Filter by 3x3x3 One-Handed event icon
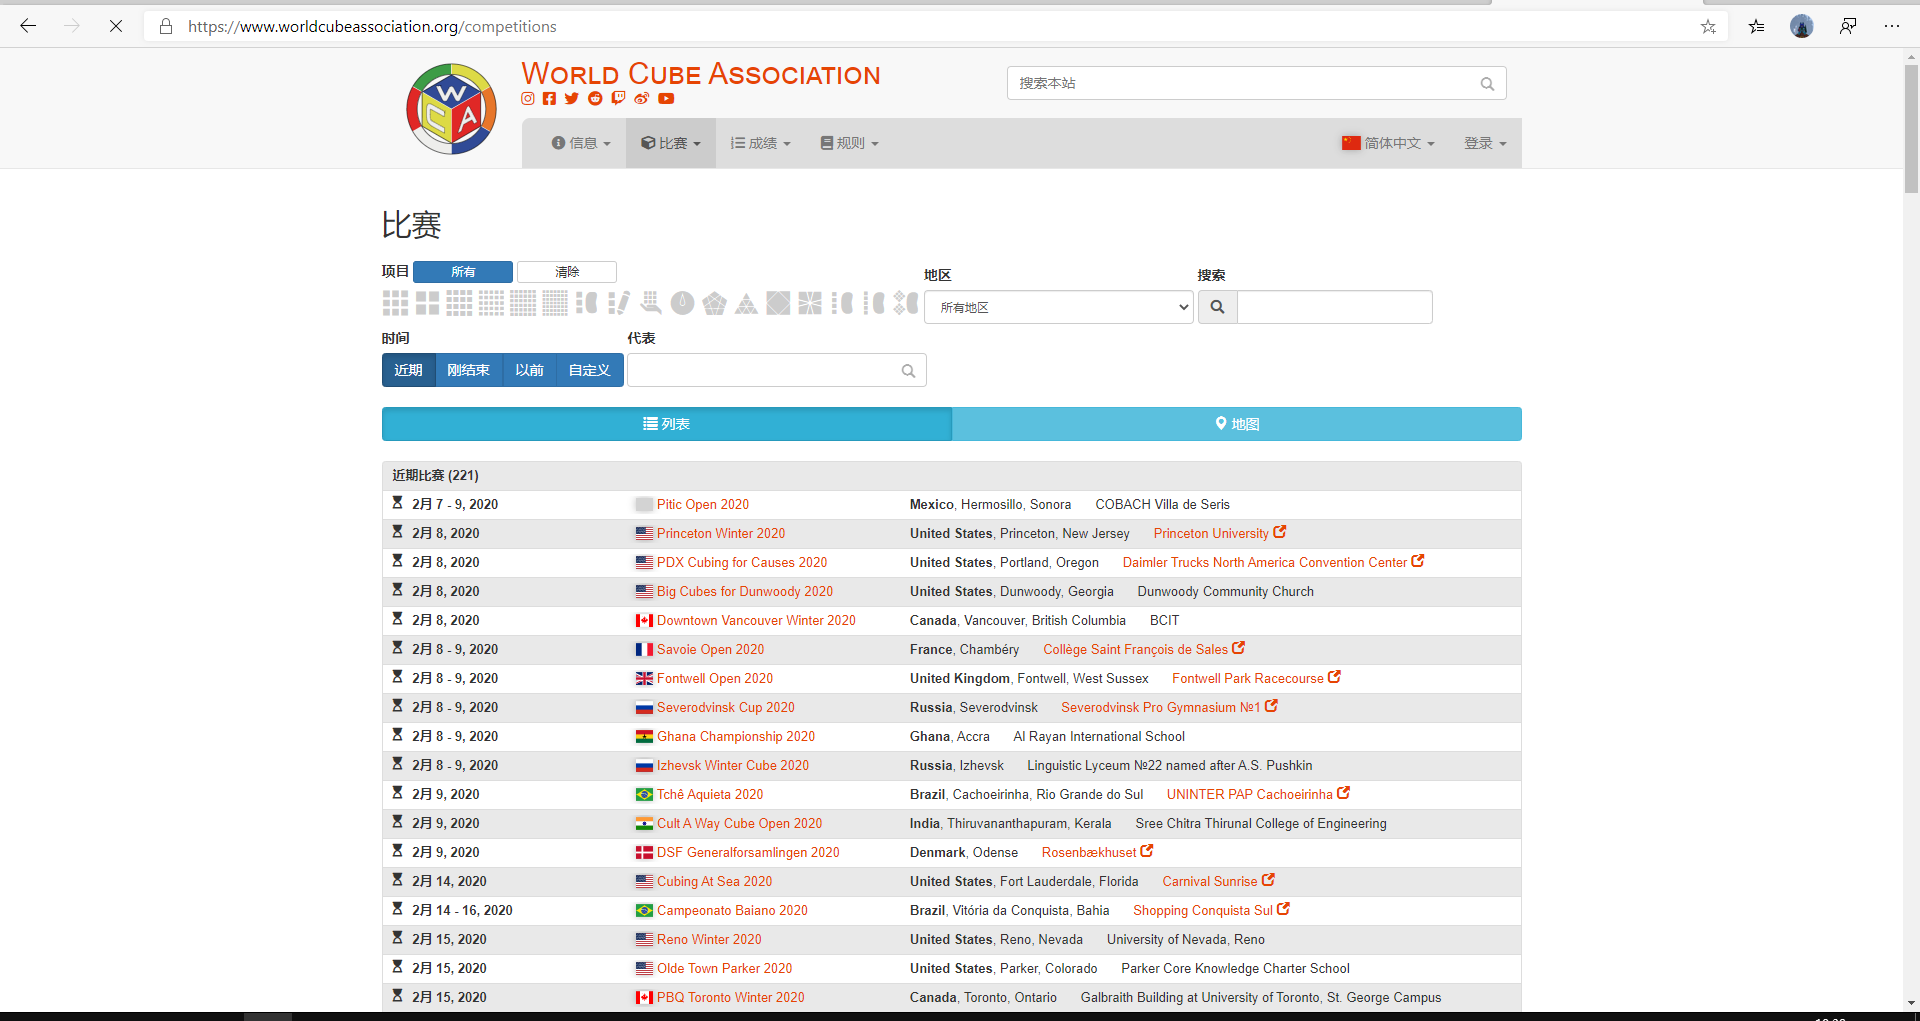The image size is (1920, 1021). [x=651, y=303]
